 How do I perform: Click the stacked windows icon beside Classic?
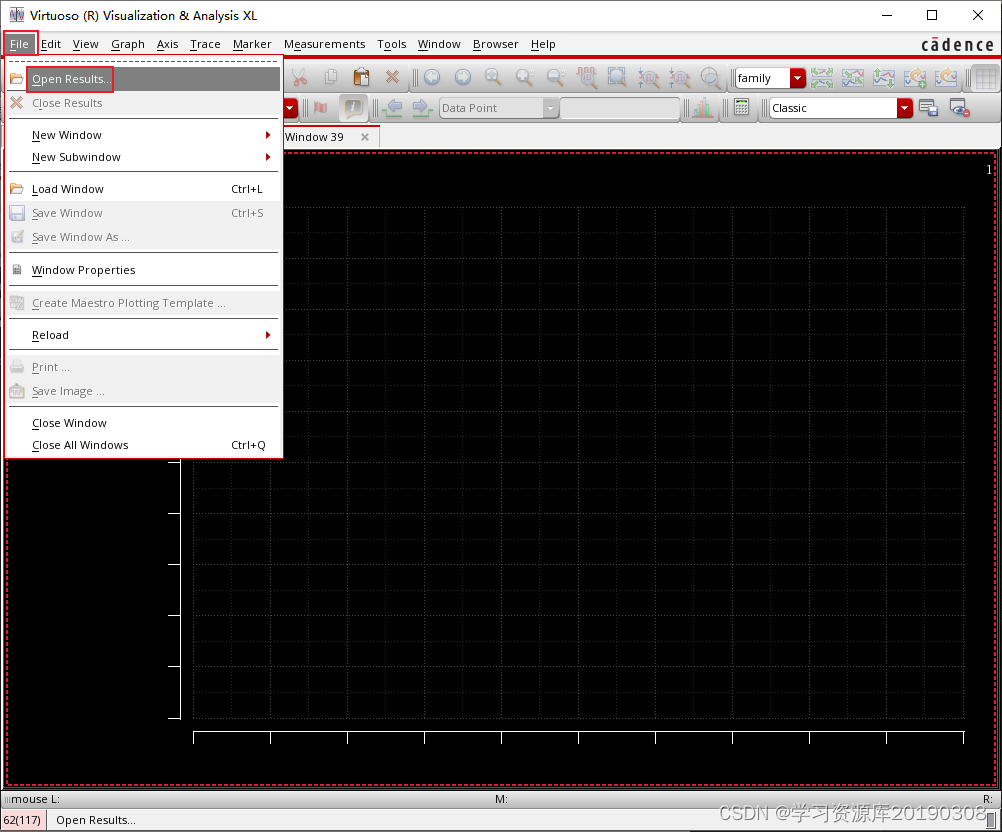(x=928, y=108)
